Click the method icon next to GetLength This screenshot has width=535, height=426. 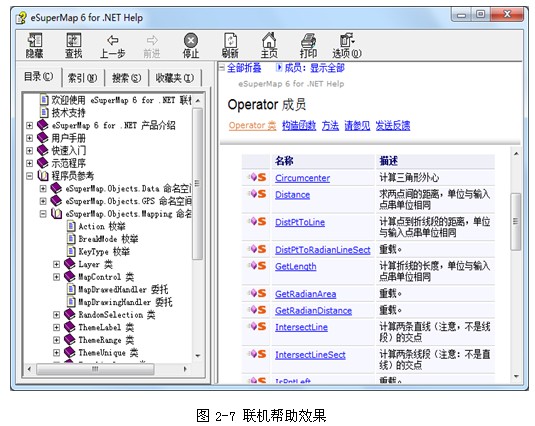coord(258,266)
